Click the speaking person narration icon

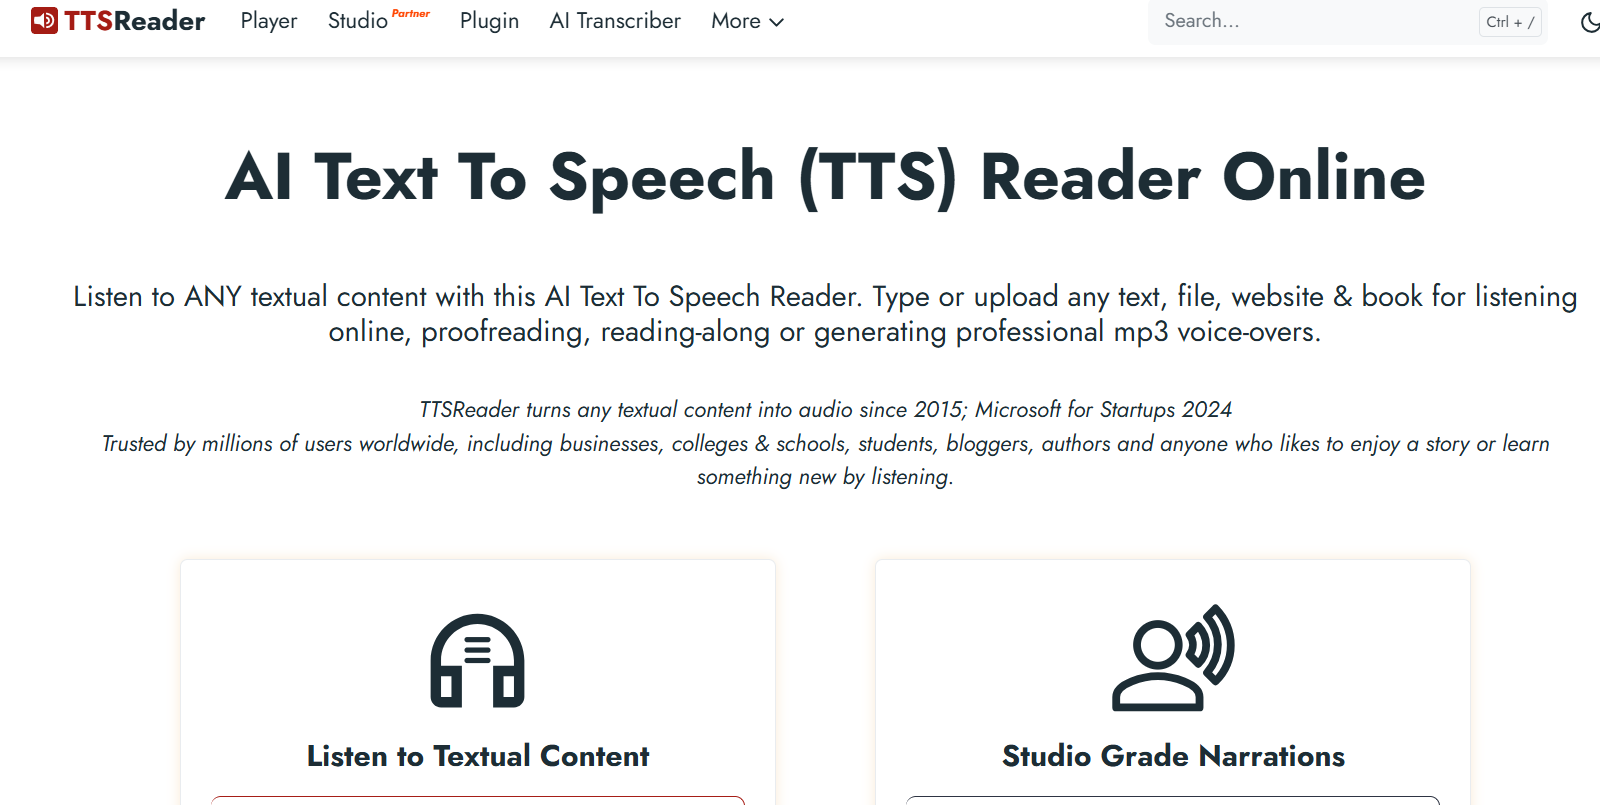click(x=1173, y=658)
